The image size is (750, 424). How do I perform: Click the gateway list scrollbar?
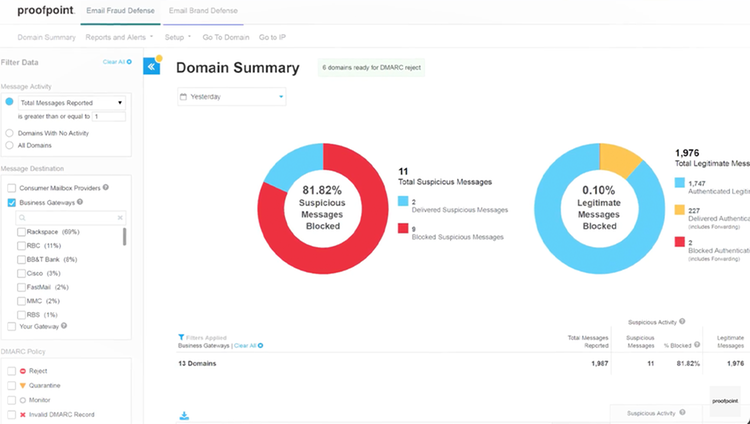(124, 236)
